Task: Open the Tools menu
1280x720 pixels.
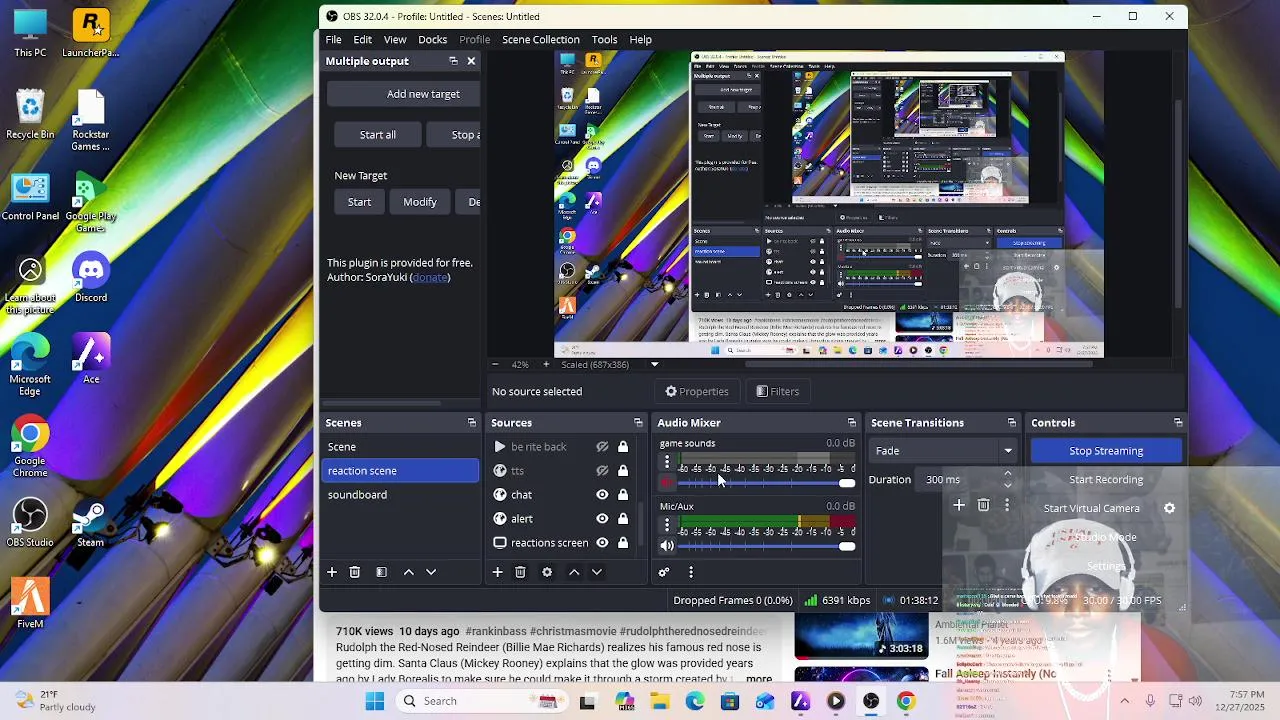Action: pos(604,40)
